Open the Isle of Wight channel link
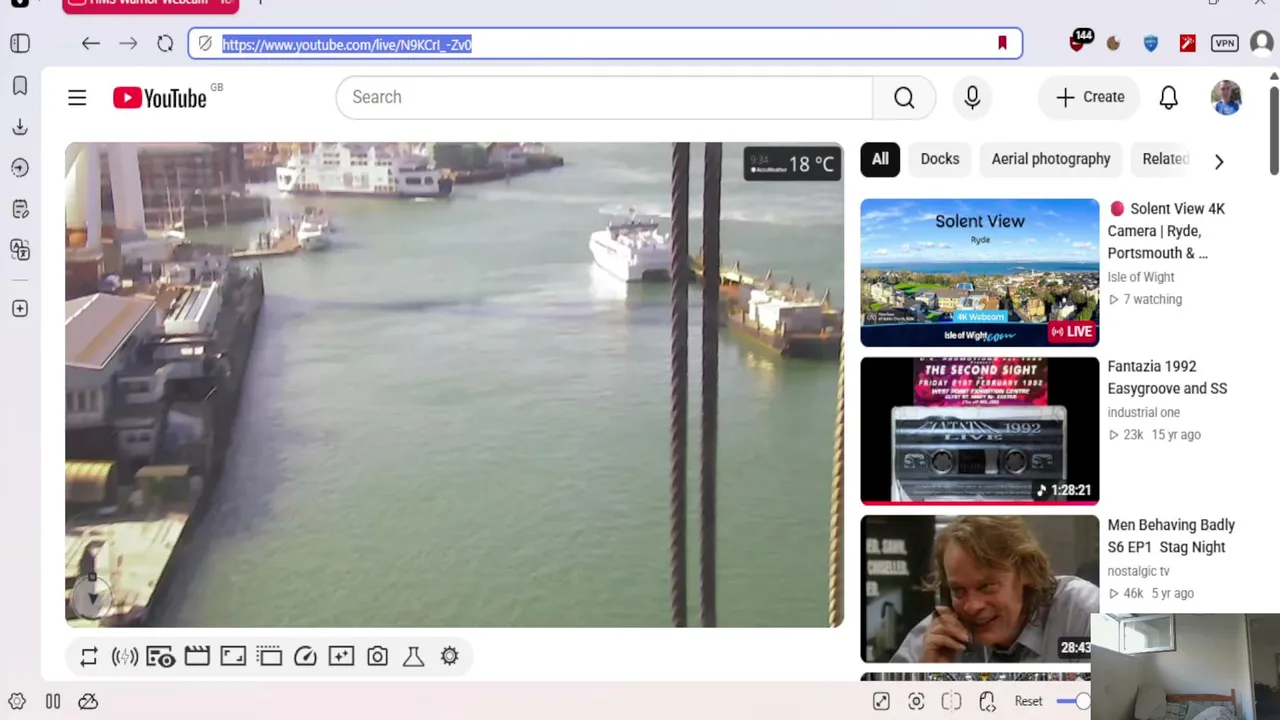Screen dimensions: 1280x720 [x=1141, y=277]
